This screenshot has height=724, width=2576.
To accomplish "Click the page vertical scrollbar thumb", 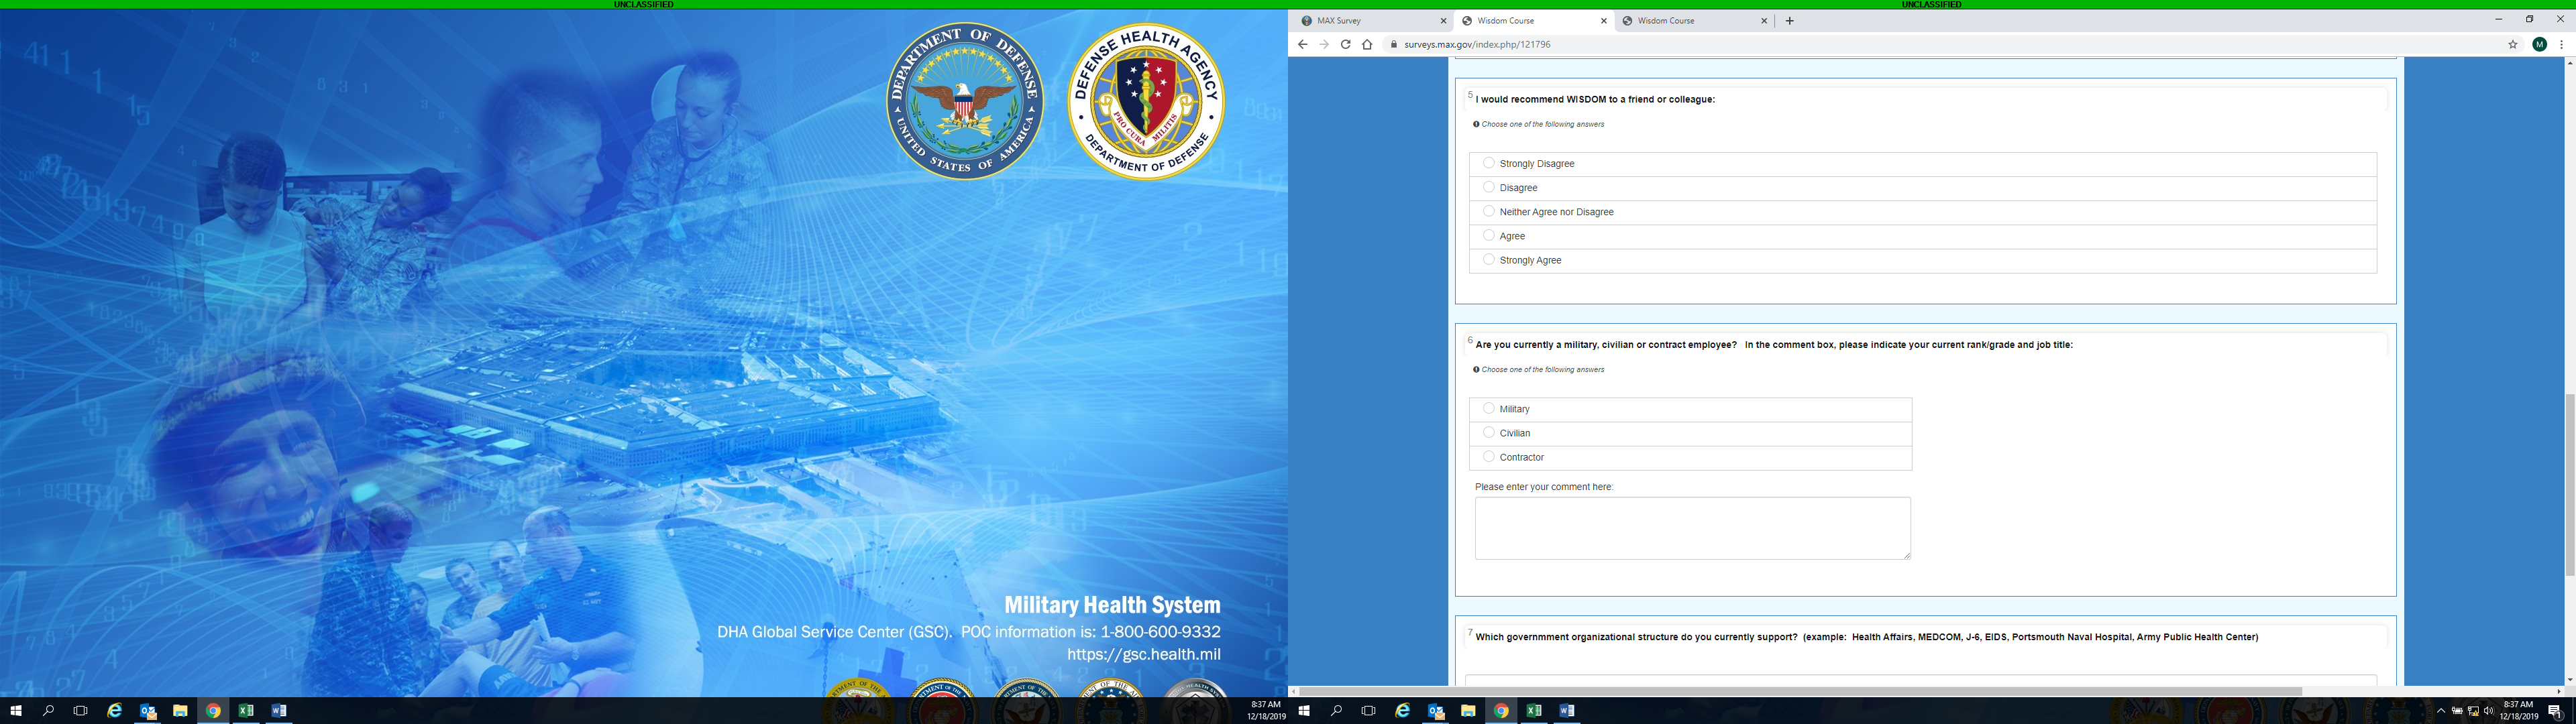I will pyautogui.click(x=2569, y=485).
